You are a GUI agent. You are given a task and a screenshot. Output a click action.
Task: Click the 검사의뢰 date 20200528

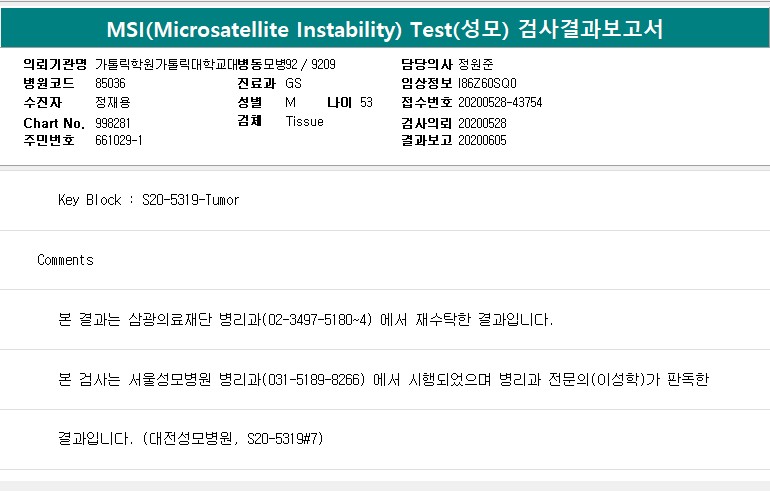482,122
